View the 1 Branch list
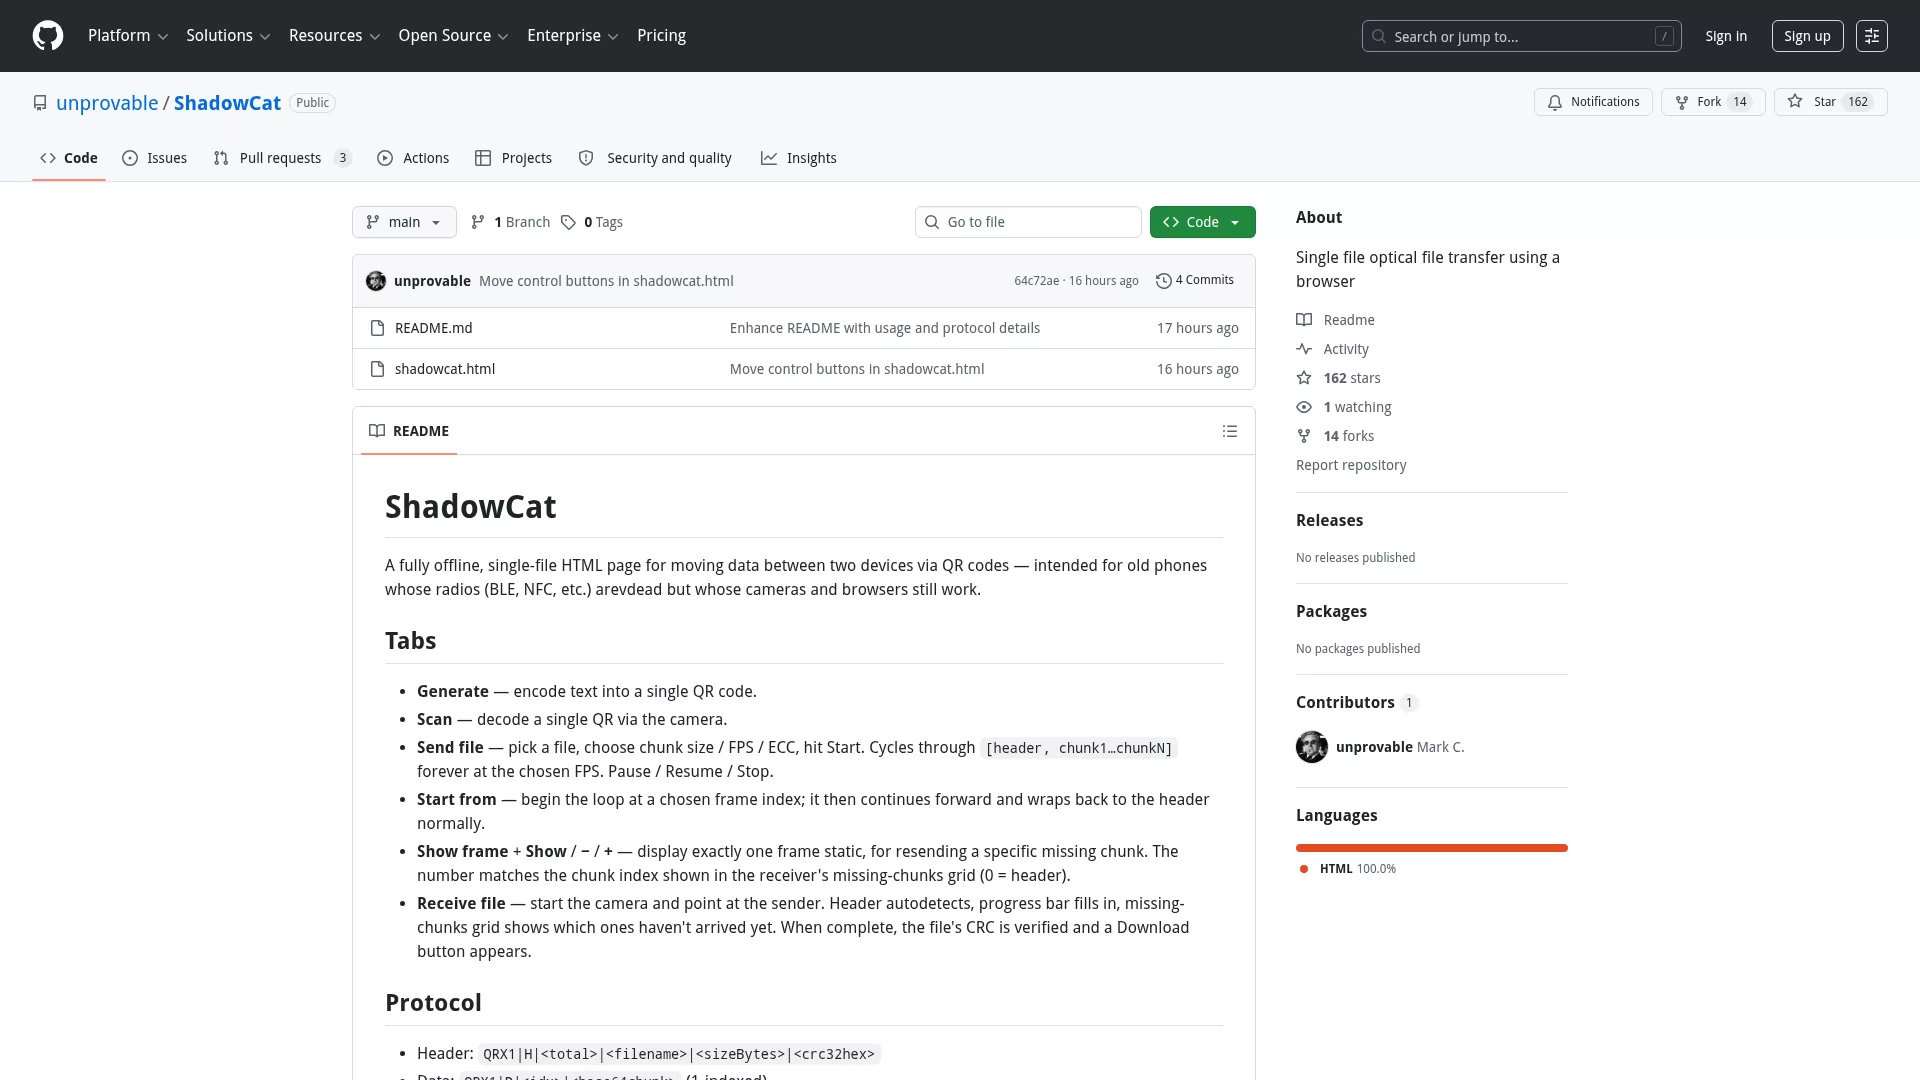This screenshot has width=1920, height=1080. tap(510, 222)
